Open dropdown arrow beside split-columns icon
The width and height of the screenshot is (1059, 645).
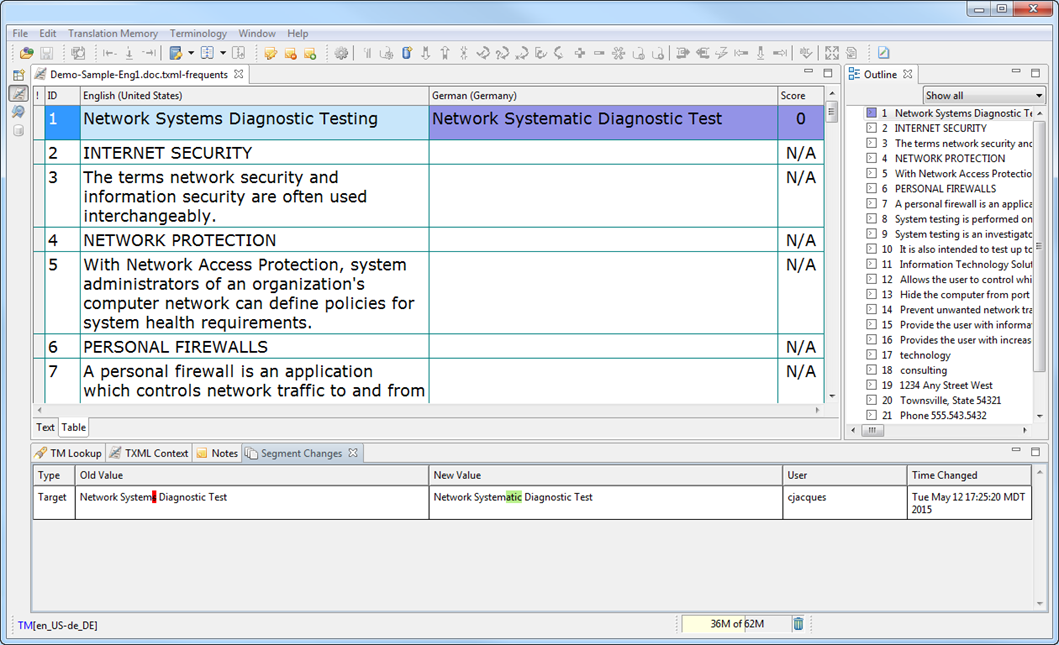point(223,53)
